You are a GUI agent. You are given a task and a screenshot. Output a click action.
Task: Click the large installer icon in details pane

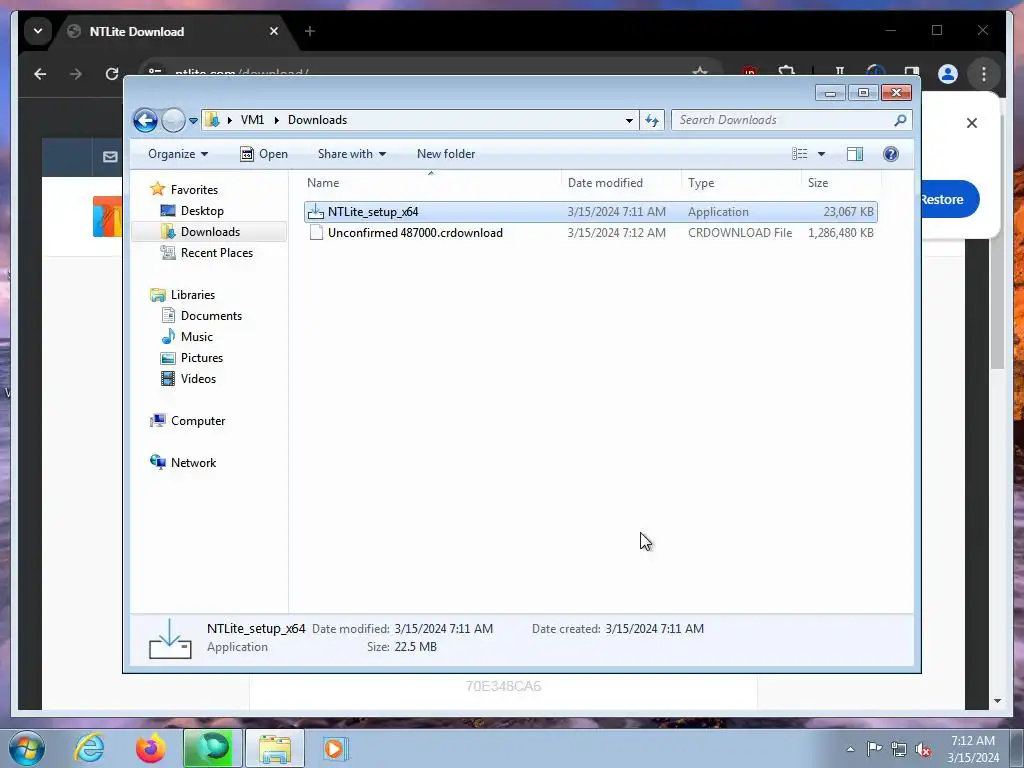click(170, 638)
